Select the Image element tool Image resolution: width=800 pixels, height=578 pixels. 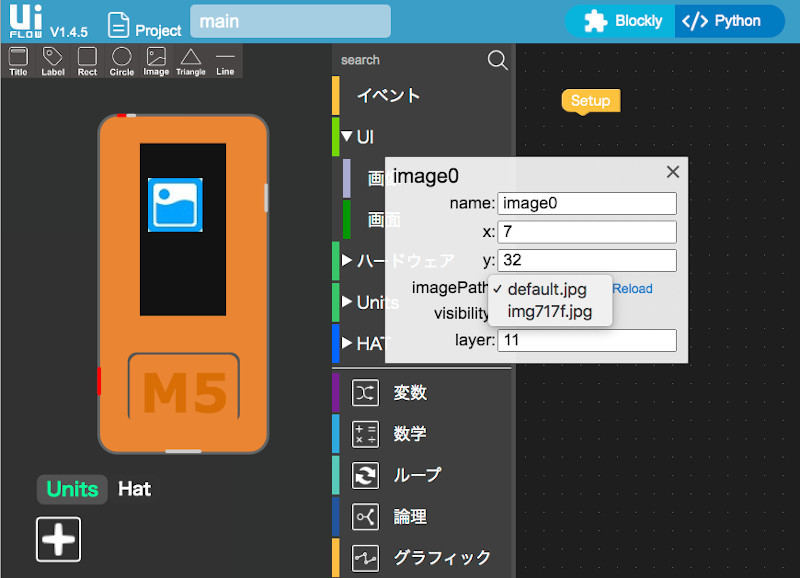click(156, 61)
